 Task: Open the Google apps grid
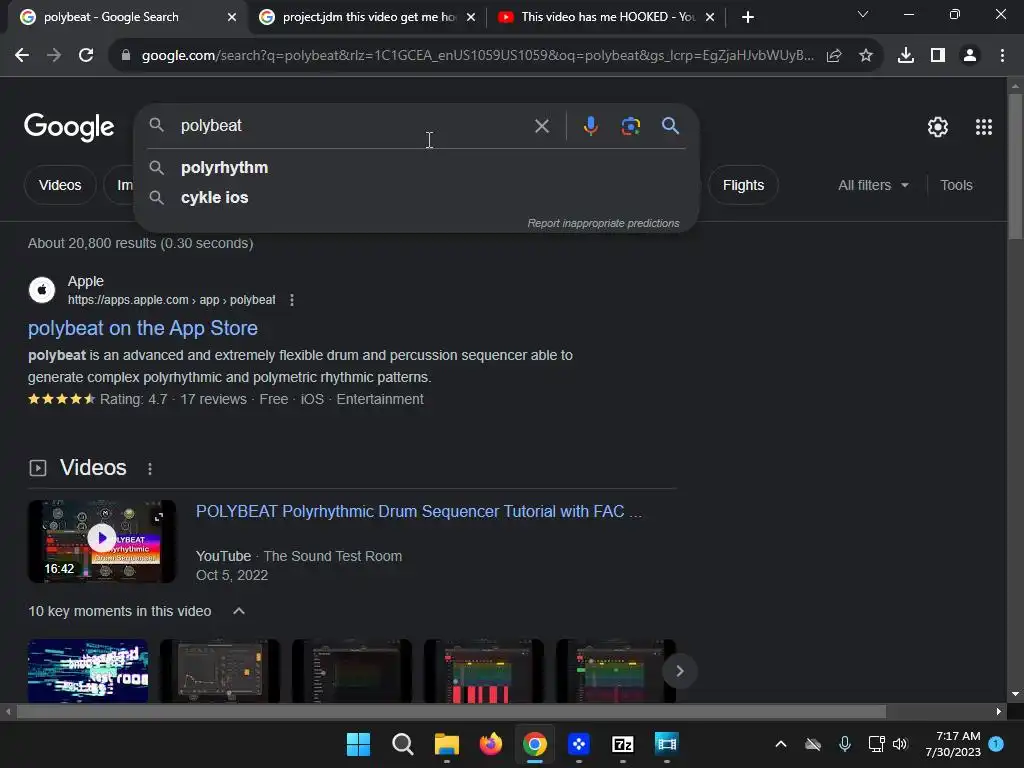984,127
